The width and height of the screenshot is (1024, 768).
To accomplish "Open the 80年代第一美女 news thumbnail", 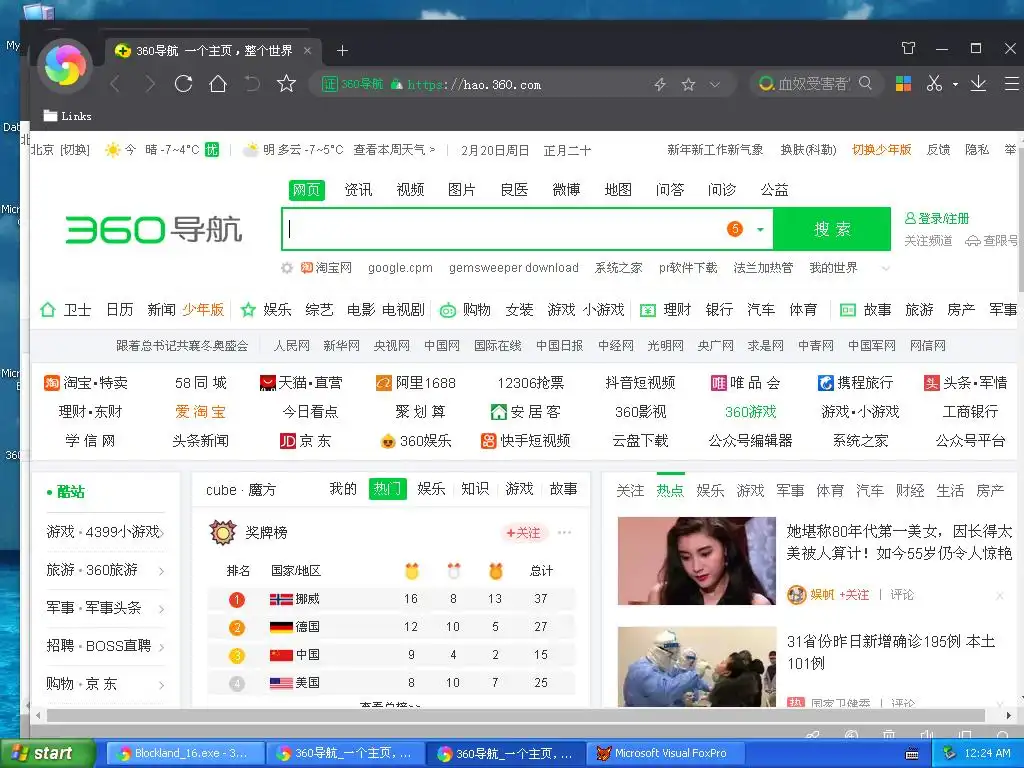I will 697,561.
